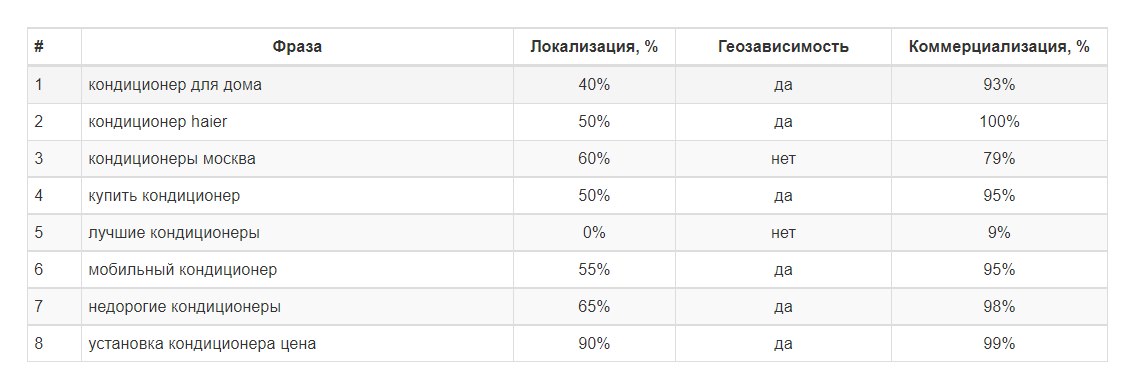This screenshot has width=1125, height=375.
Task: Select the phrase лучшие кондиционеры
Action: [174, 233]
